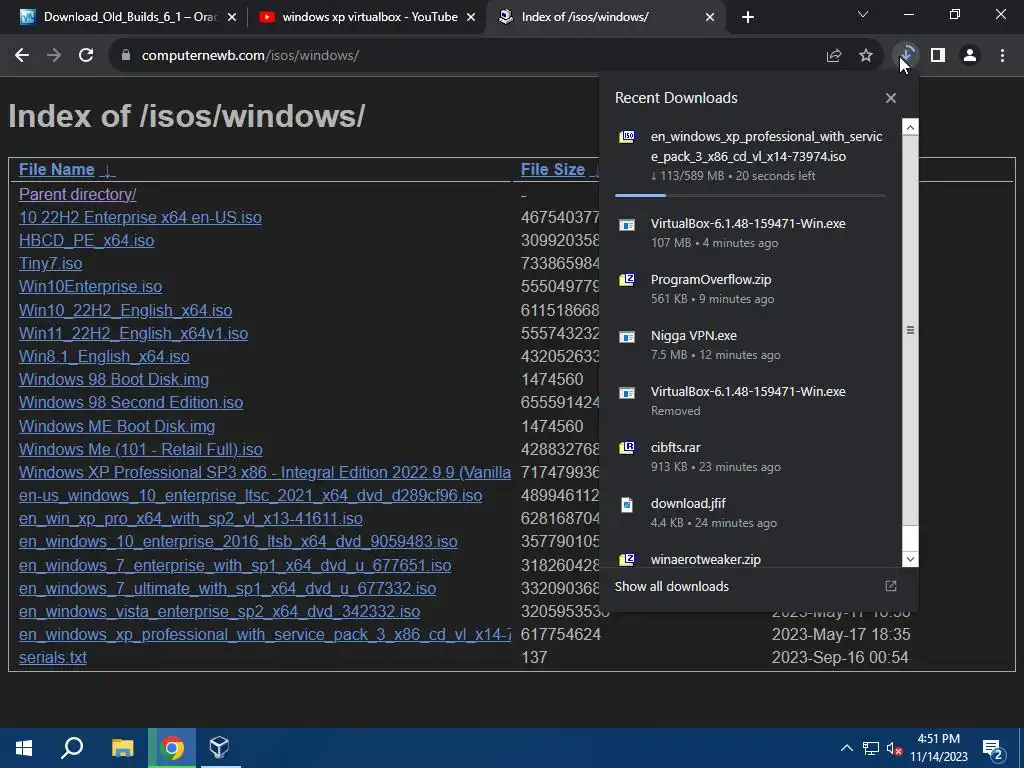The image size is (1024, 768).
Task: Open ProgramOverflow.zip download
Action: click(x=750, y=289)
